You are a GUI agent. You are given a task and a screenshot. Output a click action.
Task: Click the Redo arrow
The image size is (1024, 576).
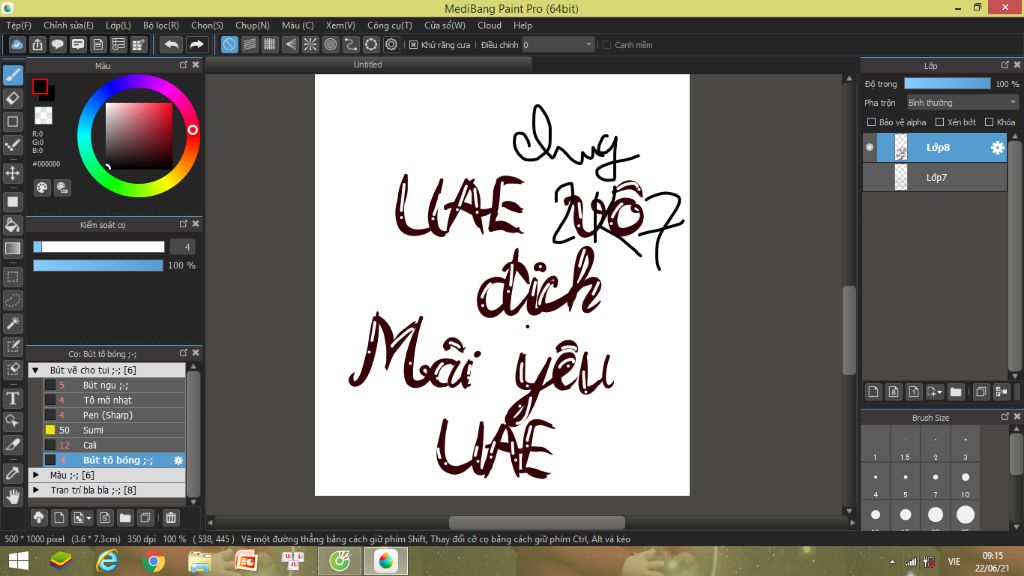click(x=196, y=44)
